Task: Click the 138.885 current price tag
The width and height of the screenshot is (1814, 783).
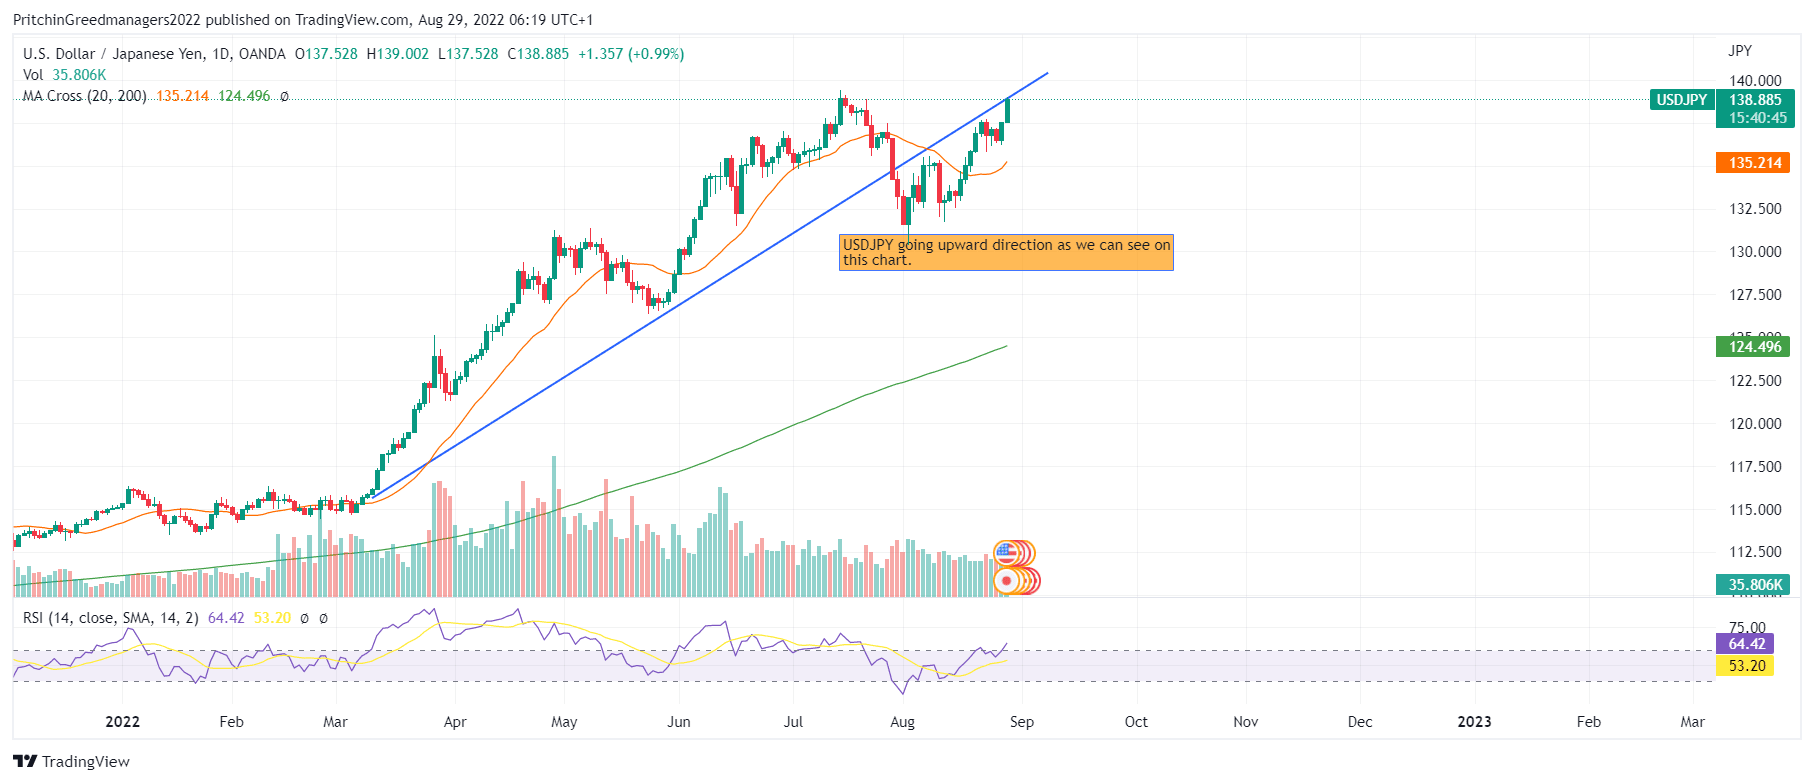Action: click(x=1756, y=100)
